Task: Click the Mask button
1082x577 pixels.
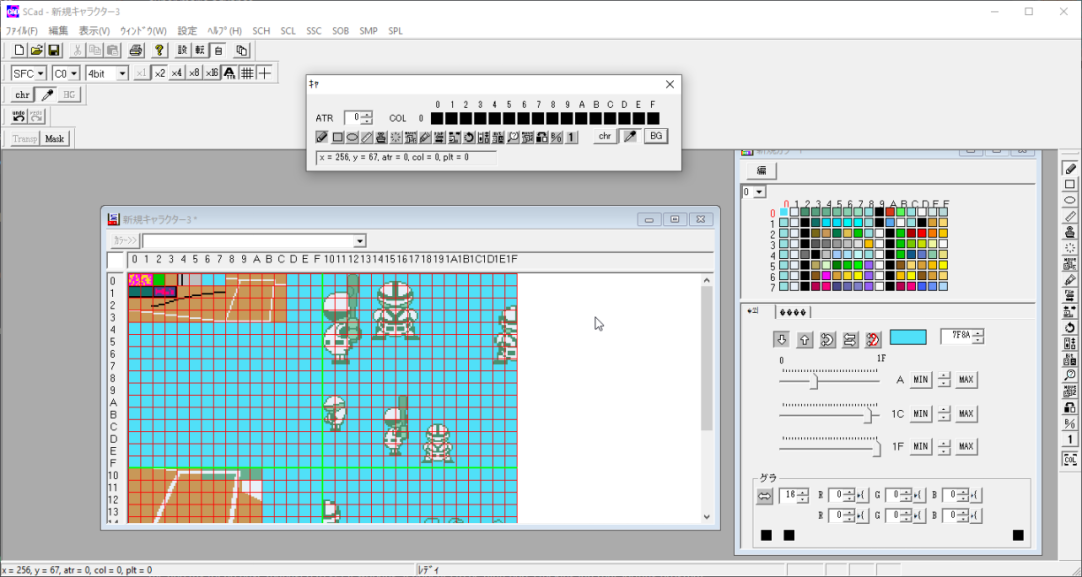Action: coord(55,139)
